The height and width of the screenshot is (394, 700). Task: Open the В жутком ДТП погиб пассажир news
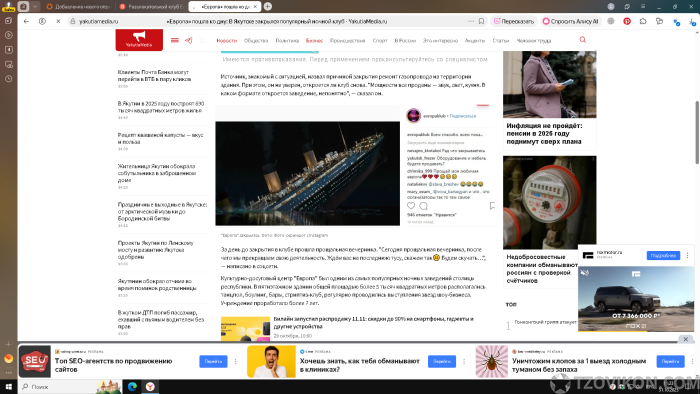coord(161,319)
